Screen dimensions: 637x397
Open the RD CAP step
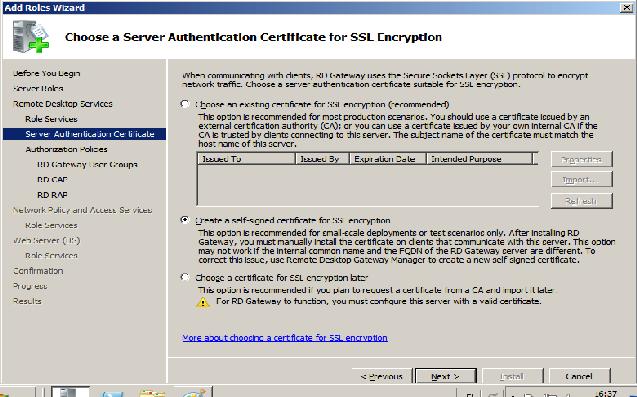[52, 180]
